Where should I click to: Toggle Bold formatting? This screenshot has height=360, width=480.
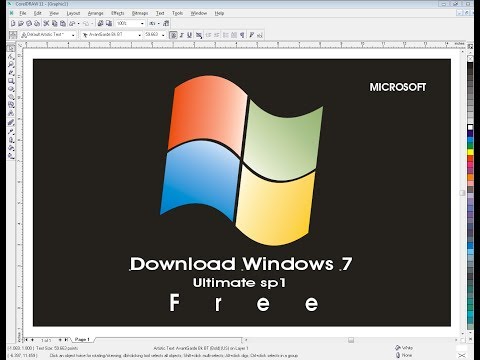(173, 35)
